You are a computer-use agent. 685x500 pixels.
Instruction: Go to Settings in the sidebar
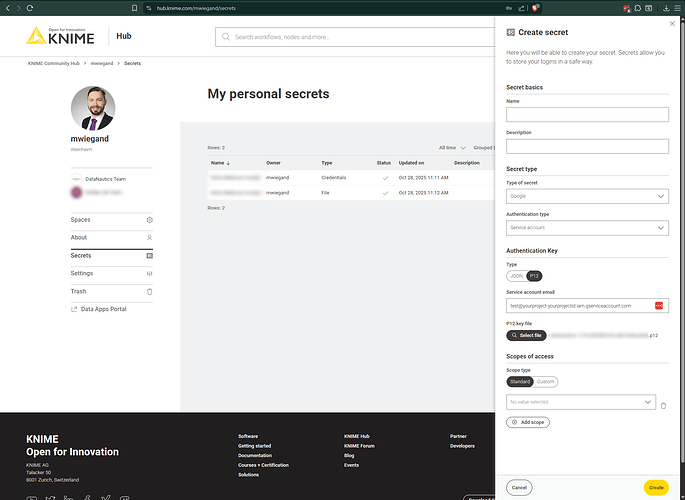click(111, 273)
